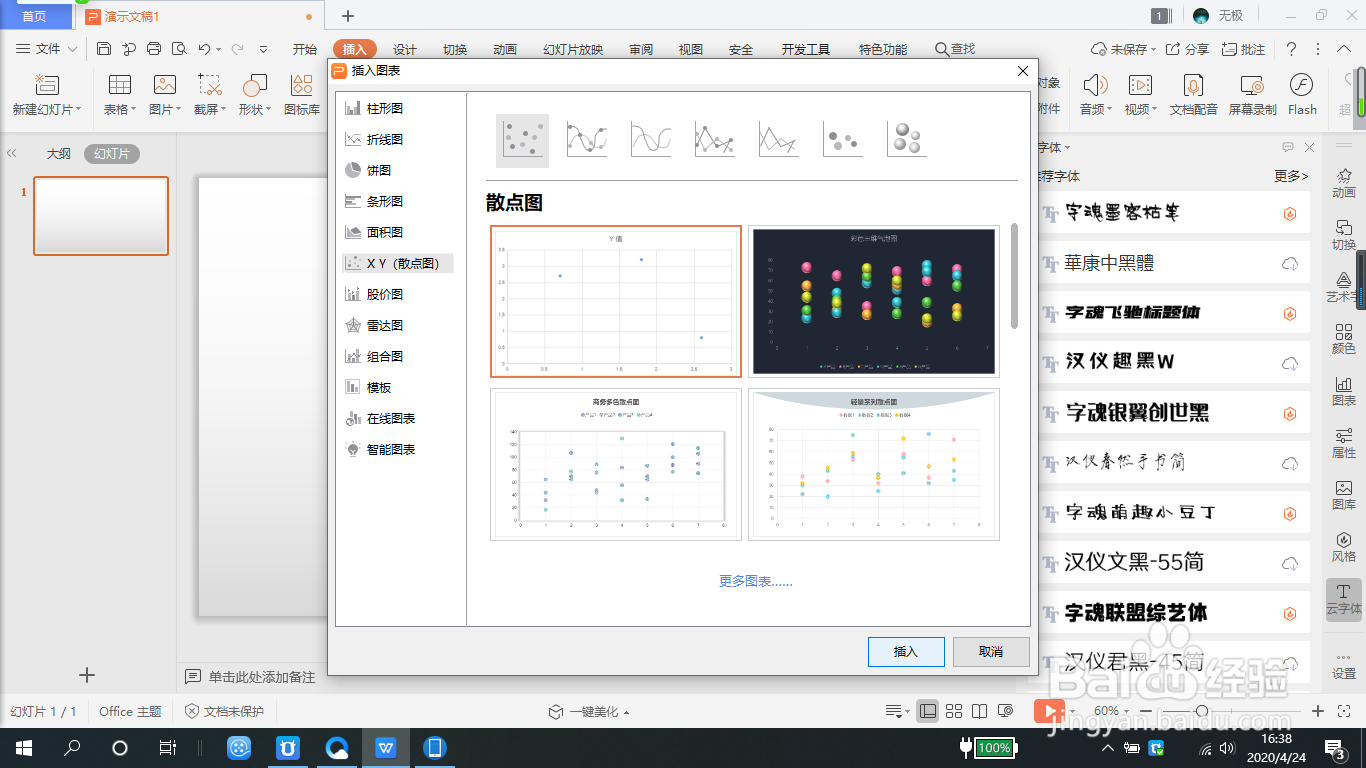Choose scatter with smooth lines and markers subtype
This screenshot has height=768, width=1366.
(586, 140)
